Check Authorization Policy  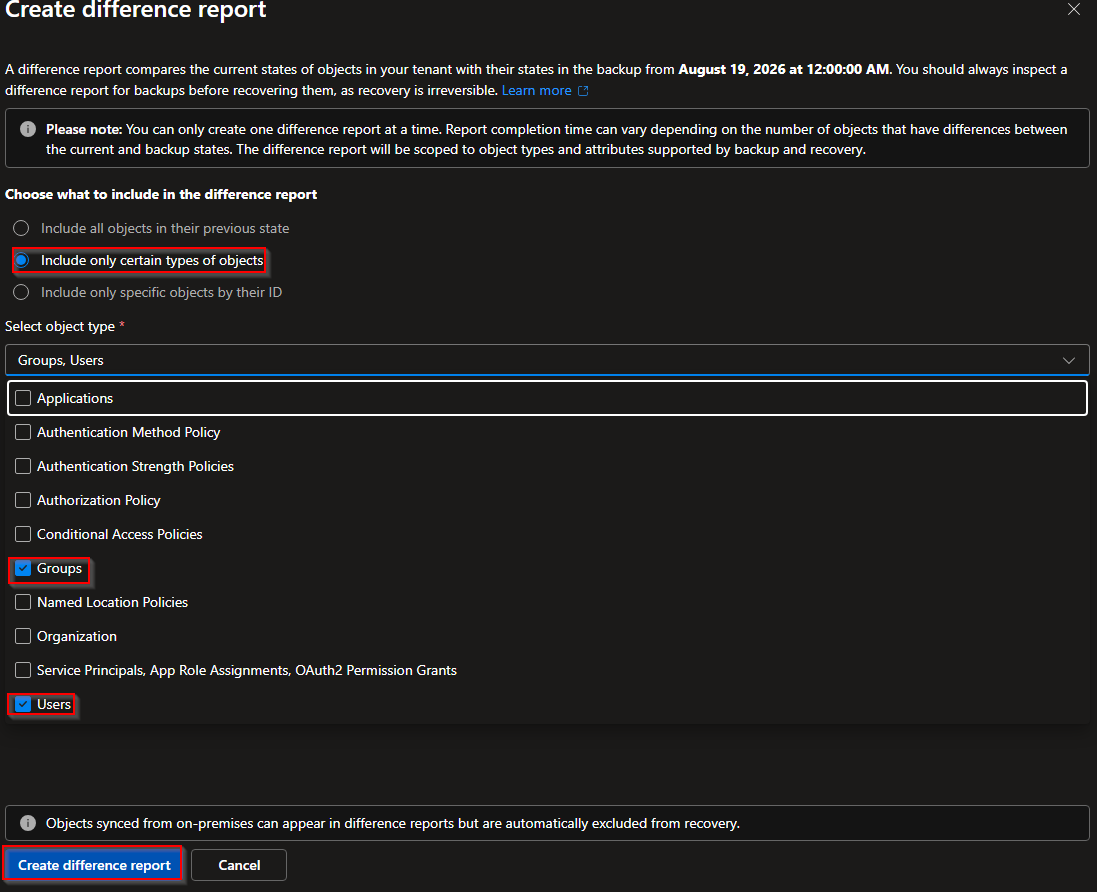(23, 500)
